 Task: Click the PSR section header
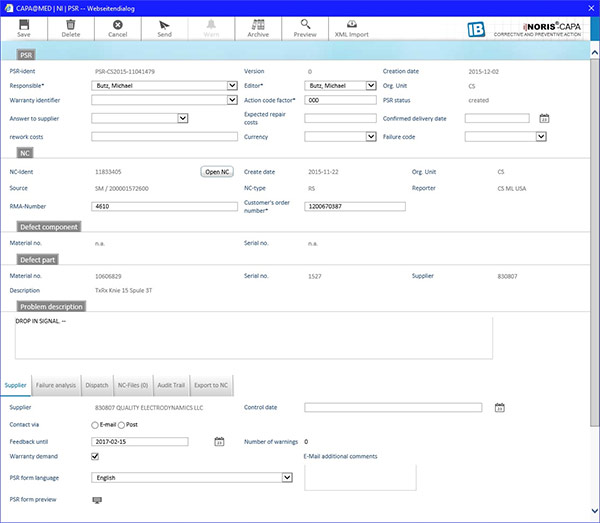[x=26, y=55]
